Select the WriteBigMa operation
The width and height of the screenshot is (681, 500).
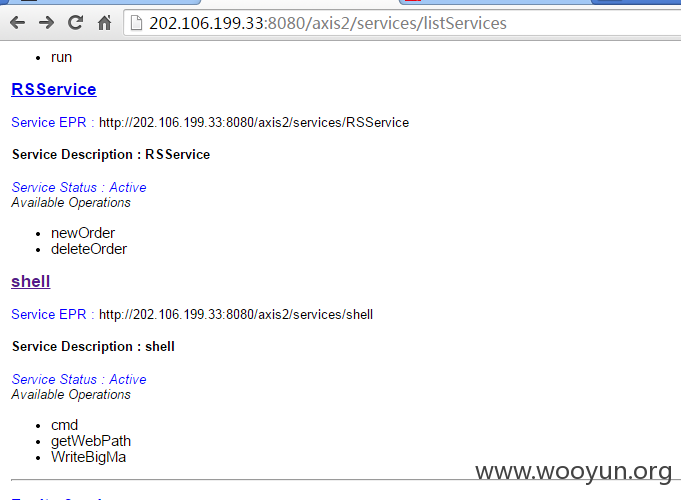point(89,457)
